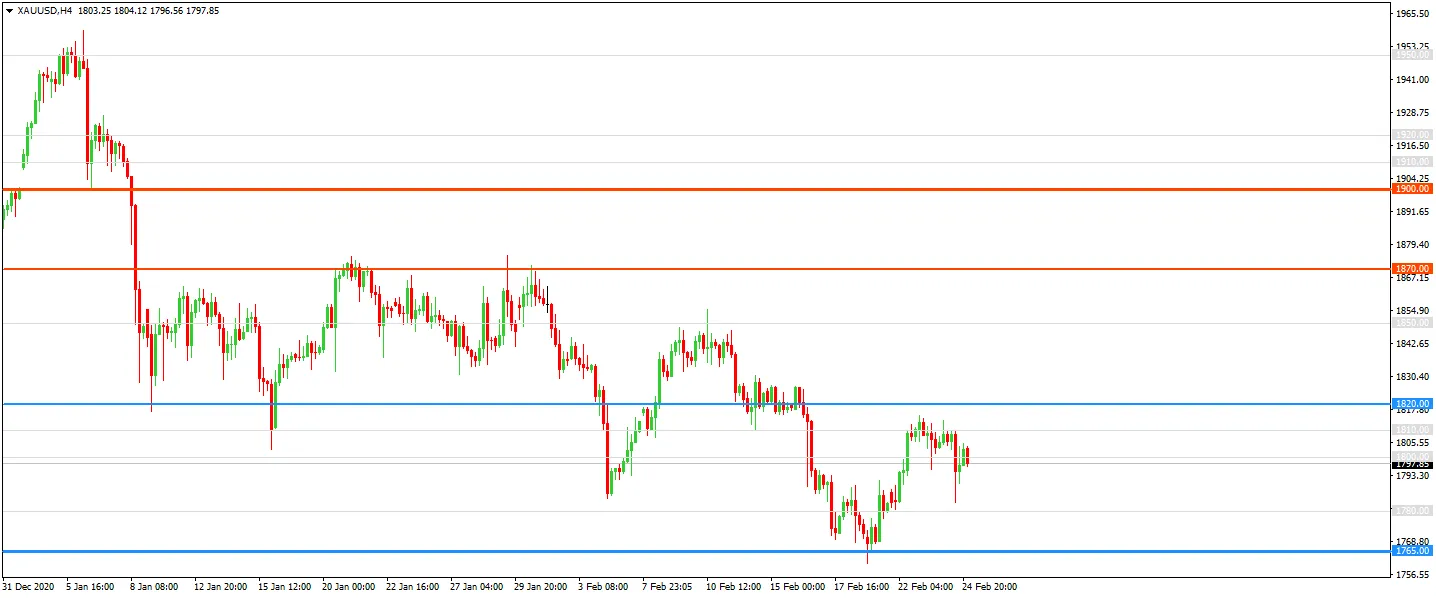Click the gray 1920.00 level label
Screen dimensions: 1436x598
click(1413, 134)
